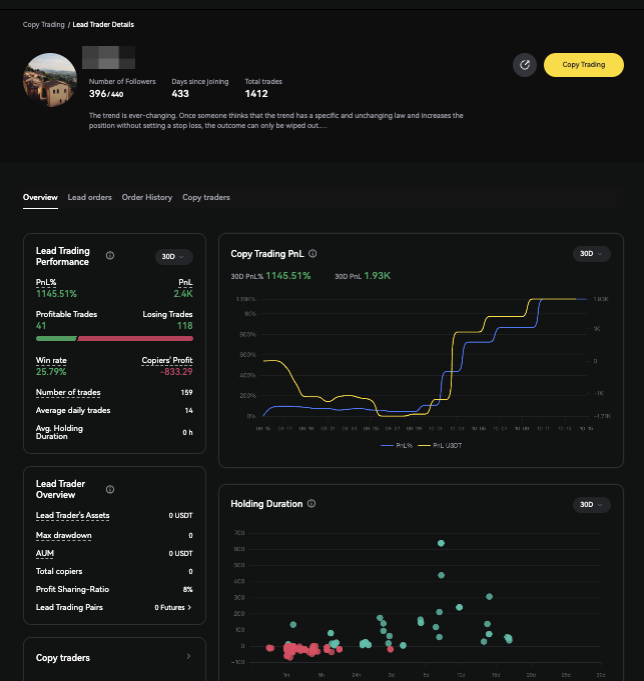Expand Lead Trading Pairs 0 Futures arrow
This screenshot has width=644, height=681.
[189, 607]
